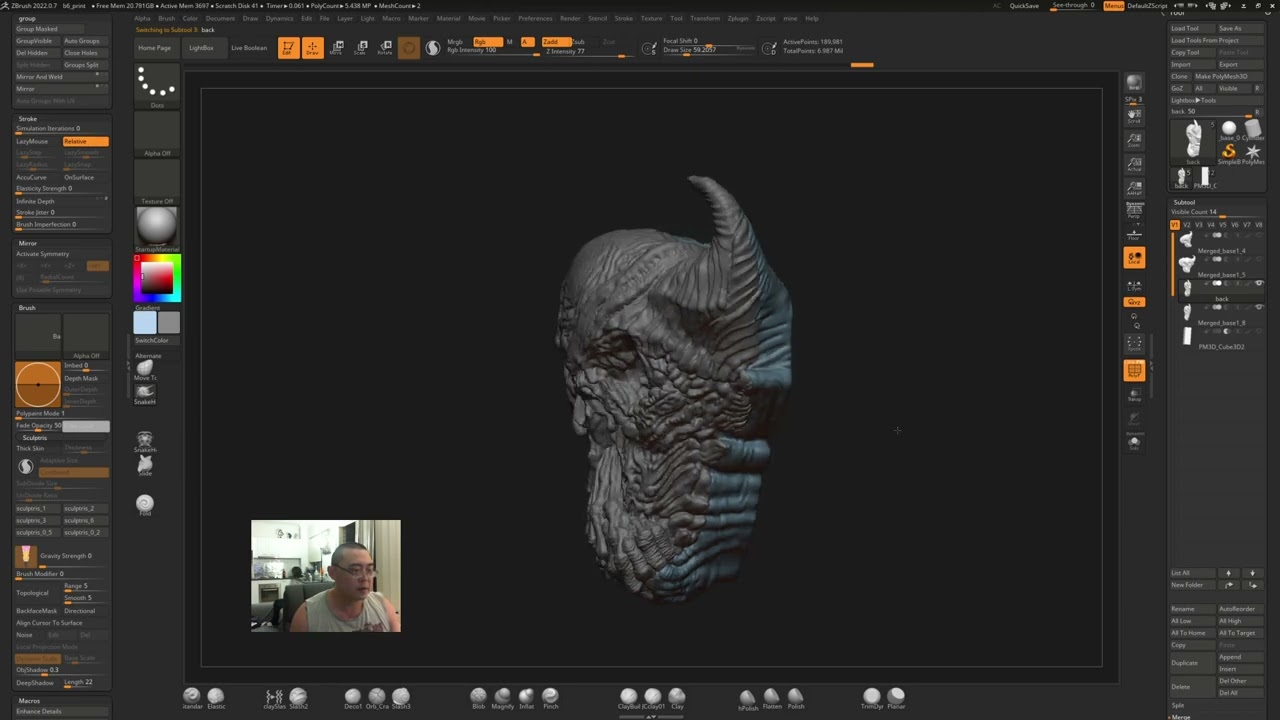Toggle the Relative lazy mouse option
This screenshot has height=720, width=1280.
[85, 141]
